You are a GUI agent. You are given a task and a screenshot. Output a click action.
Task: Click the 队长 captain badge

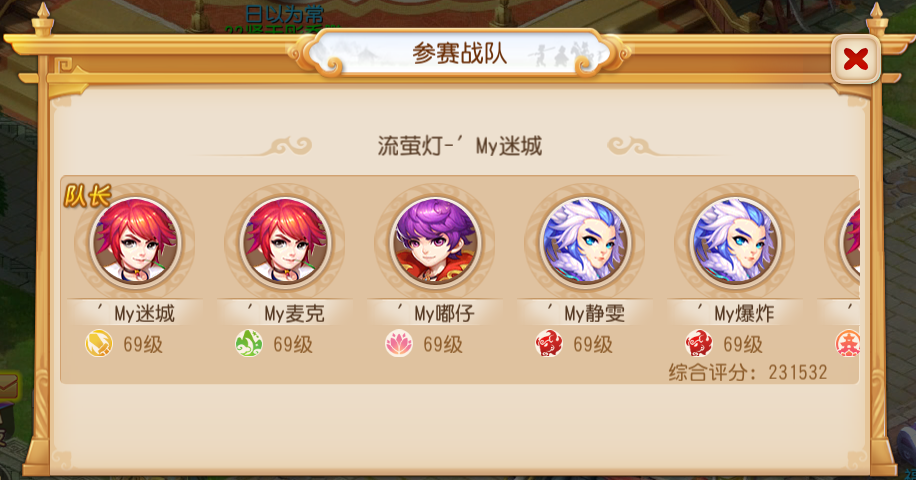click(x=86, y=196)
